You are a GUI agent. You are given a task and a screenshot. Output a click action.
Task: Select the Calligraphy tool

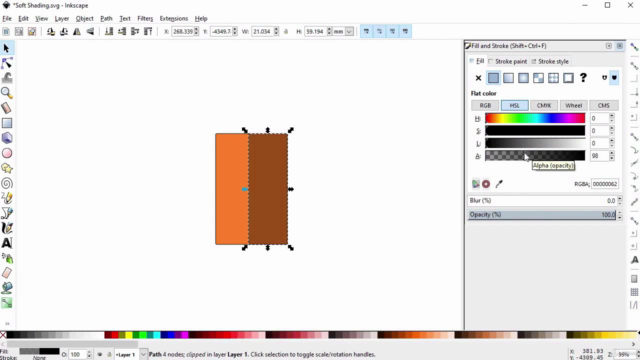click(7, 228)
